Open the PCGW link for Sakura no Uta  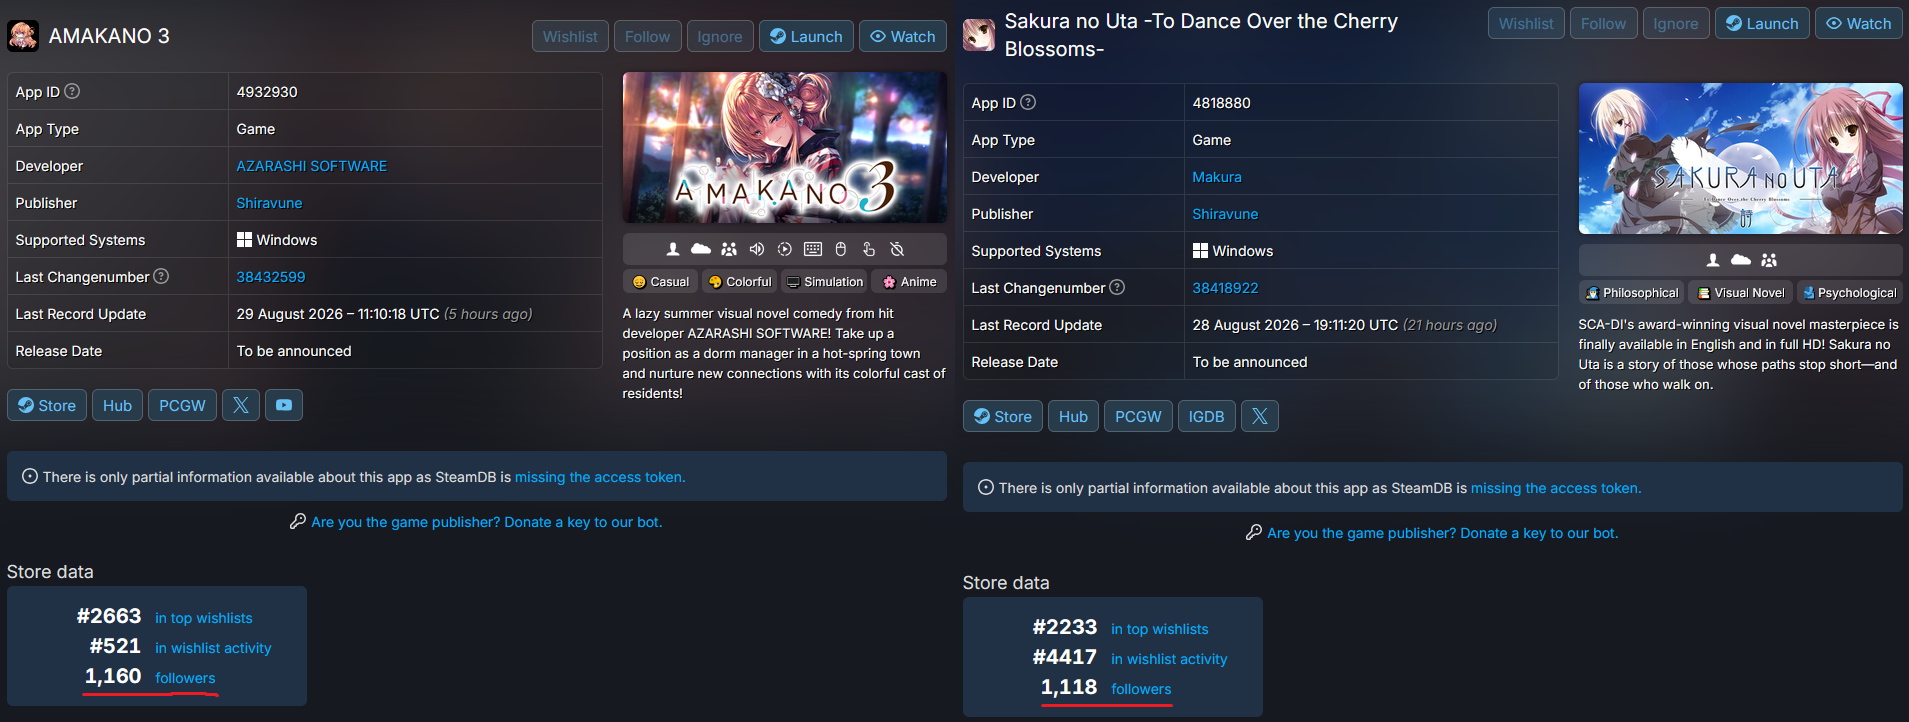click(x=1138, y=416)
